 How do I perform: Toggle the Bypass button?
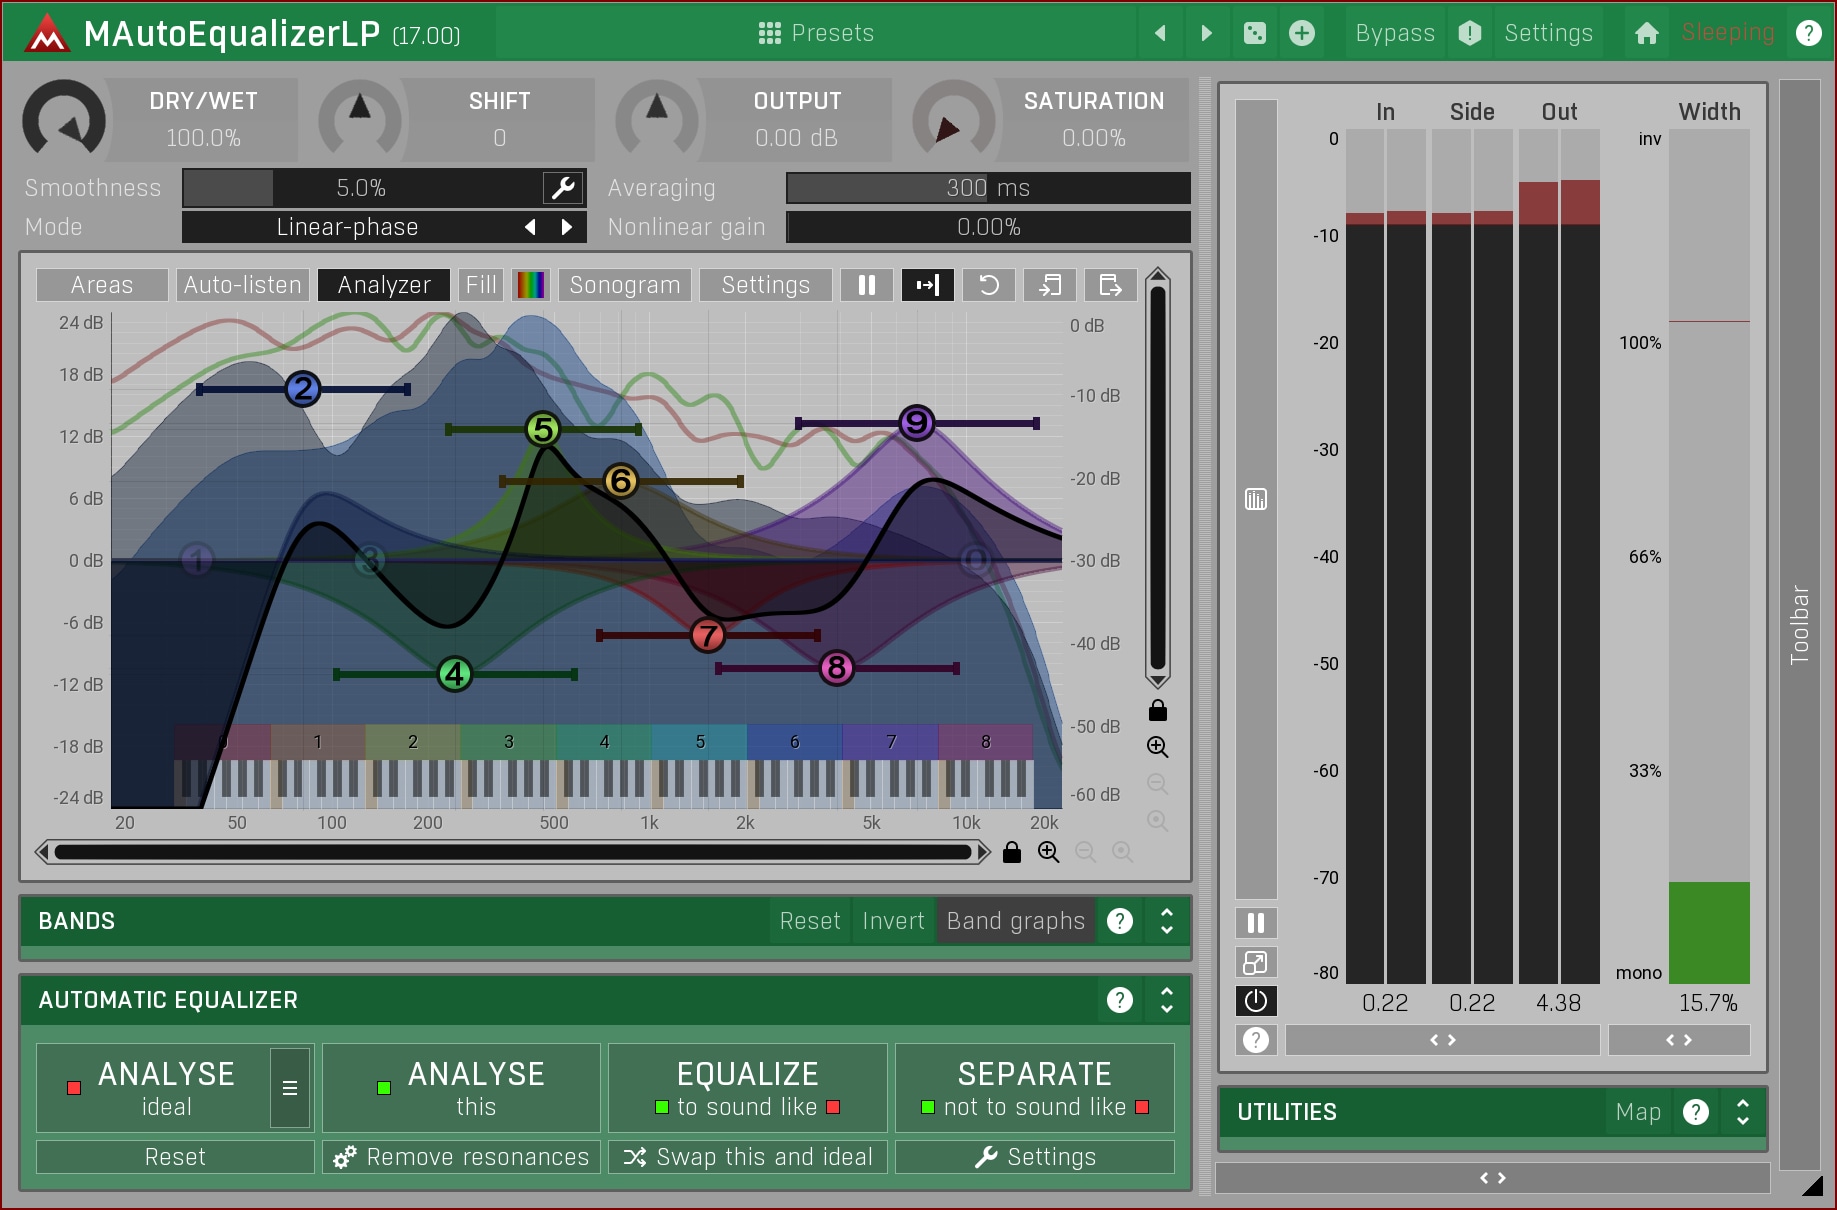[1394, 33]
